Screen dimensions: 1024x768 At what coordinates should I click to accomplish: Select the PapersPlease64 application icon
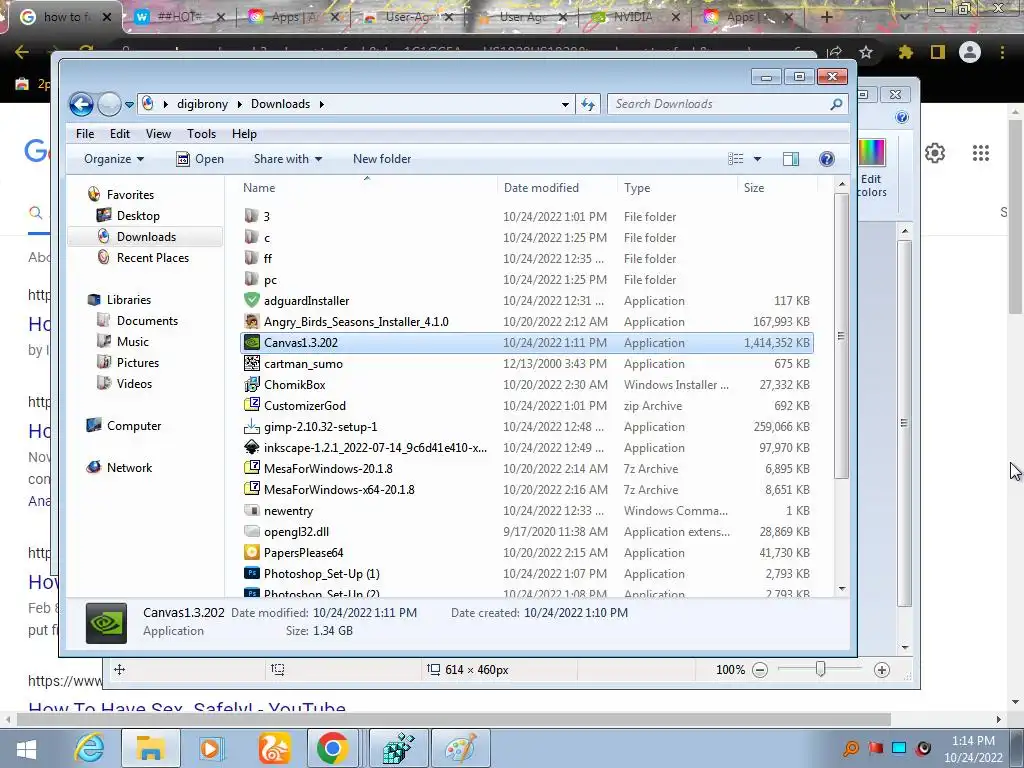(251, 552)
